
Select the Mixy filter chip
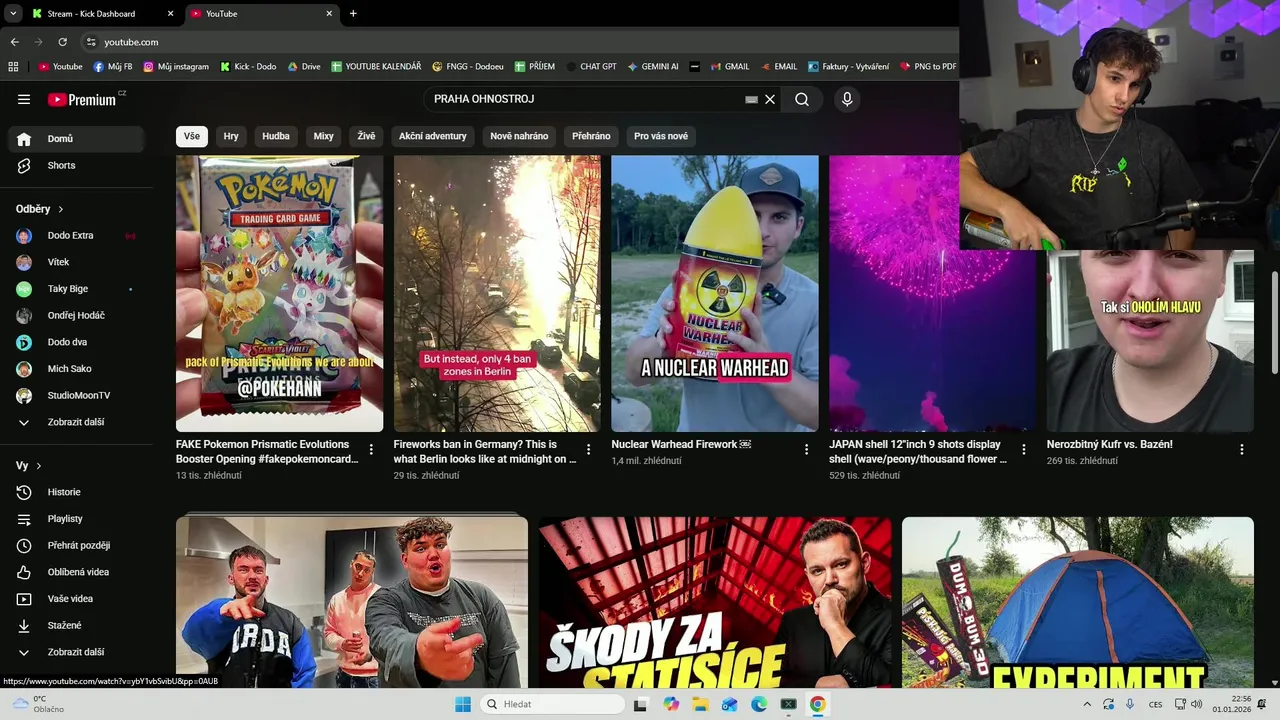pyautogui.click(x=323, y=136)
